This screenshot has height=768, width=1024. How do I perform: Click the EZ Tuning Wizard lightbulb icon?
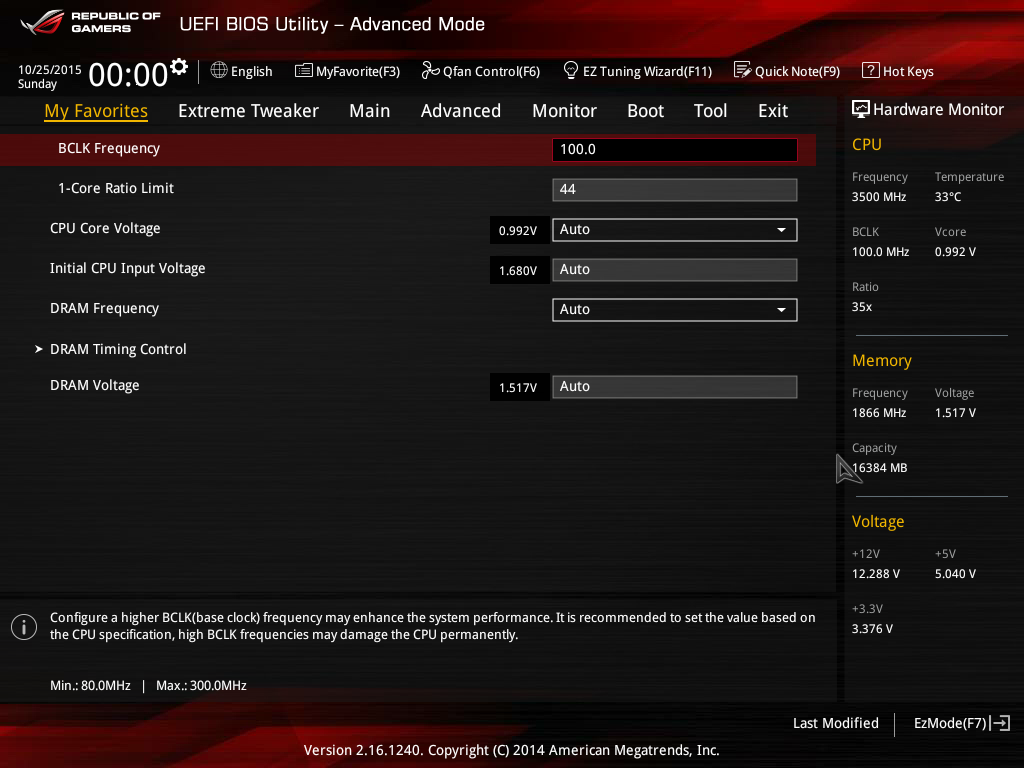(x=571, y=70)
